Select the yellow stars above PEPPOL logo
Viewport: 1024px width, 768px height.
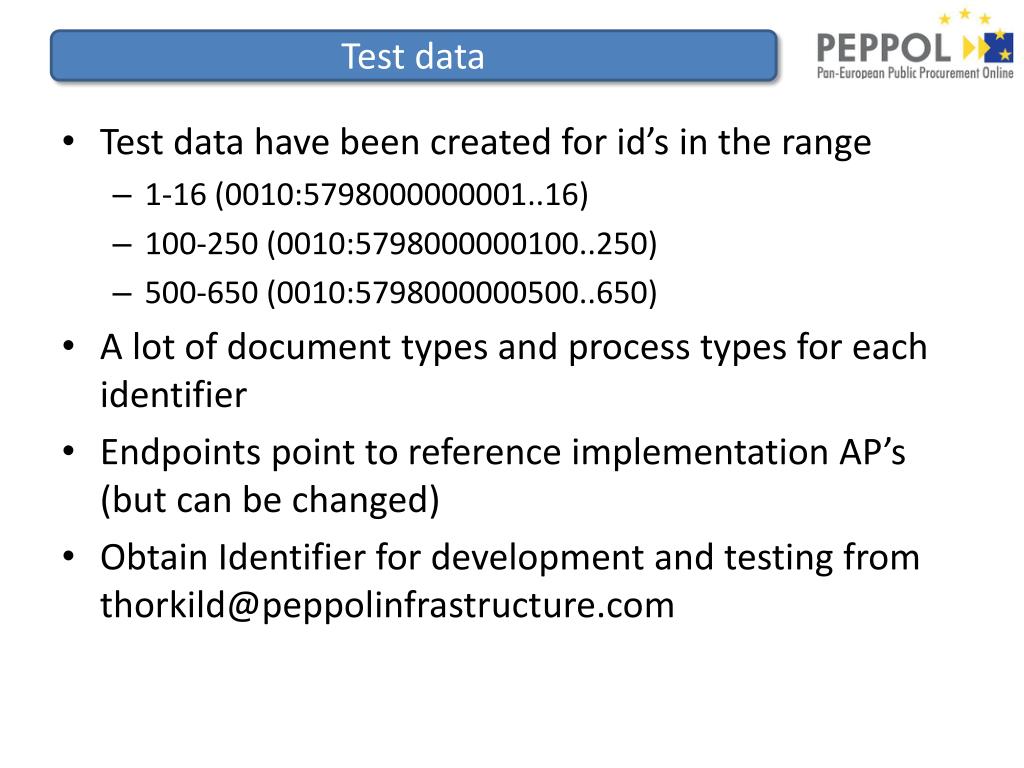coord(965,16)
